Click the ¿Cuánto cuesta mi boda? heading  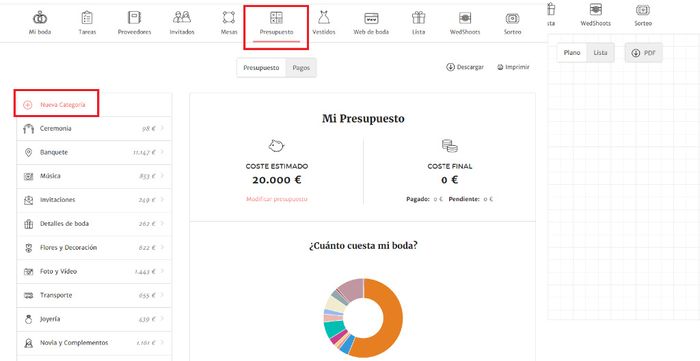coord(363,246)
